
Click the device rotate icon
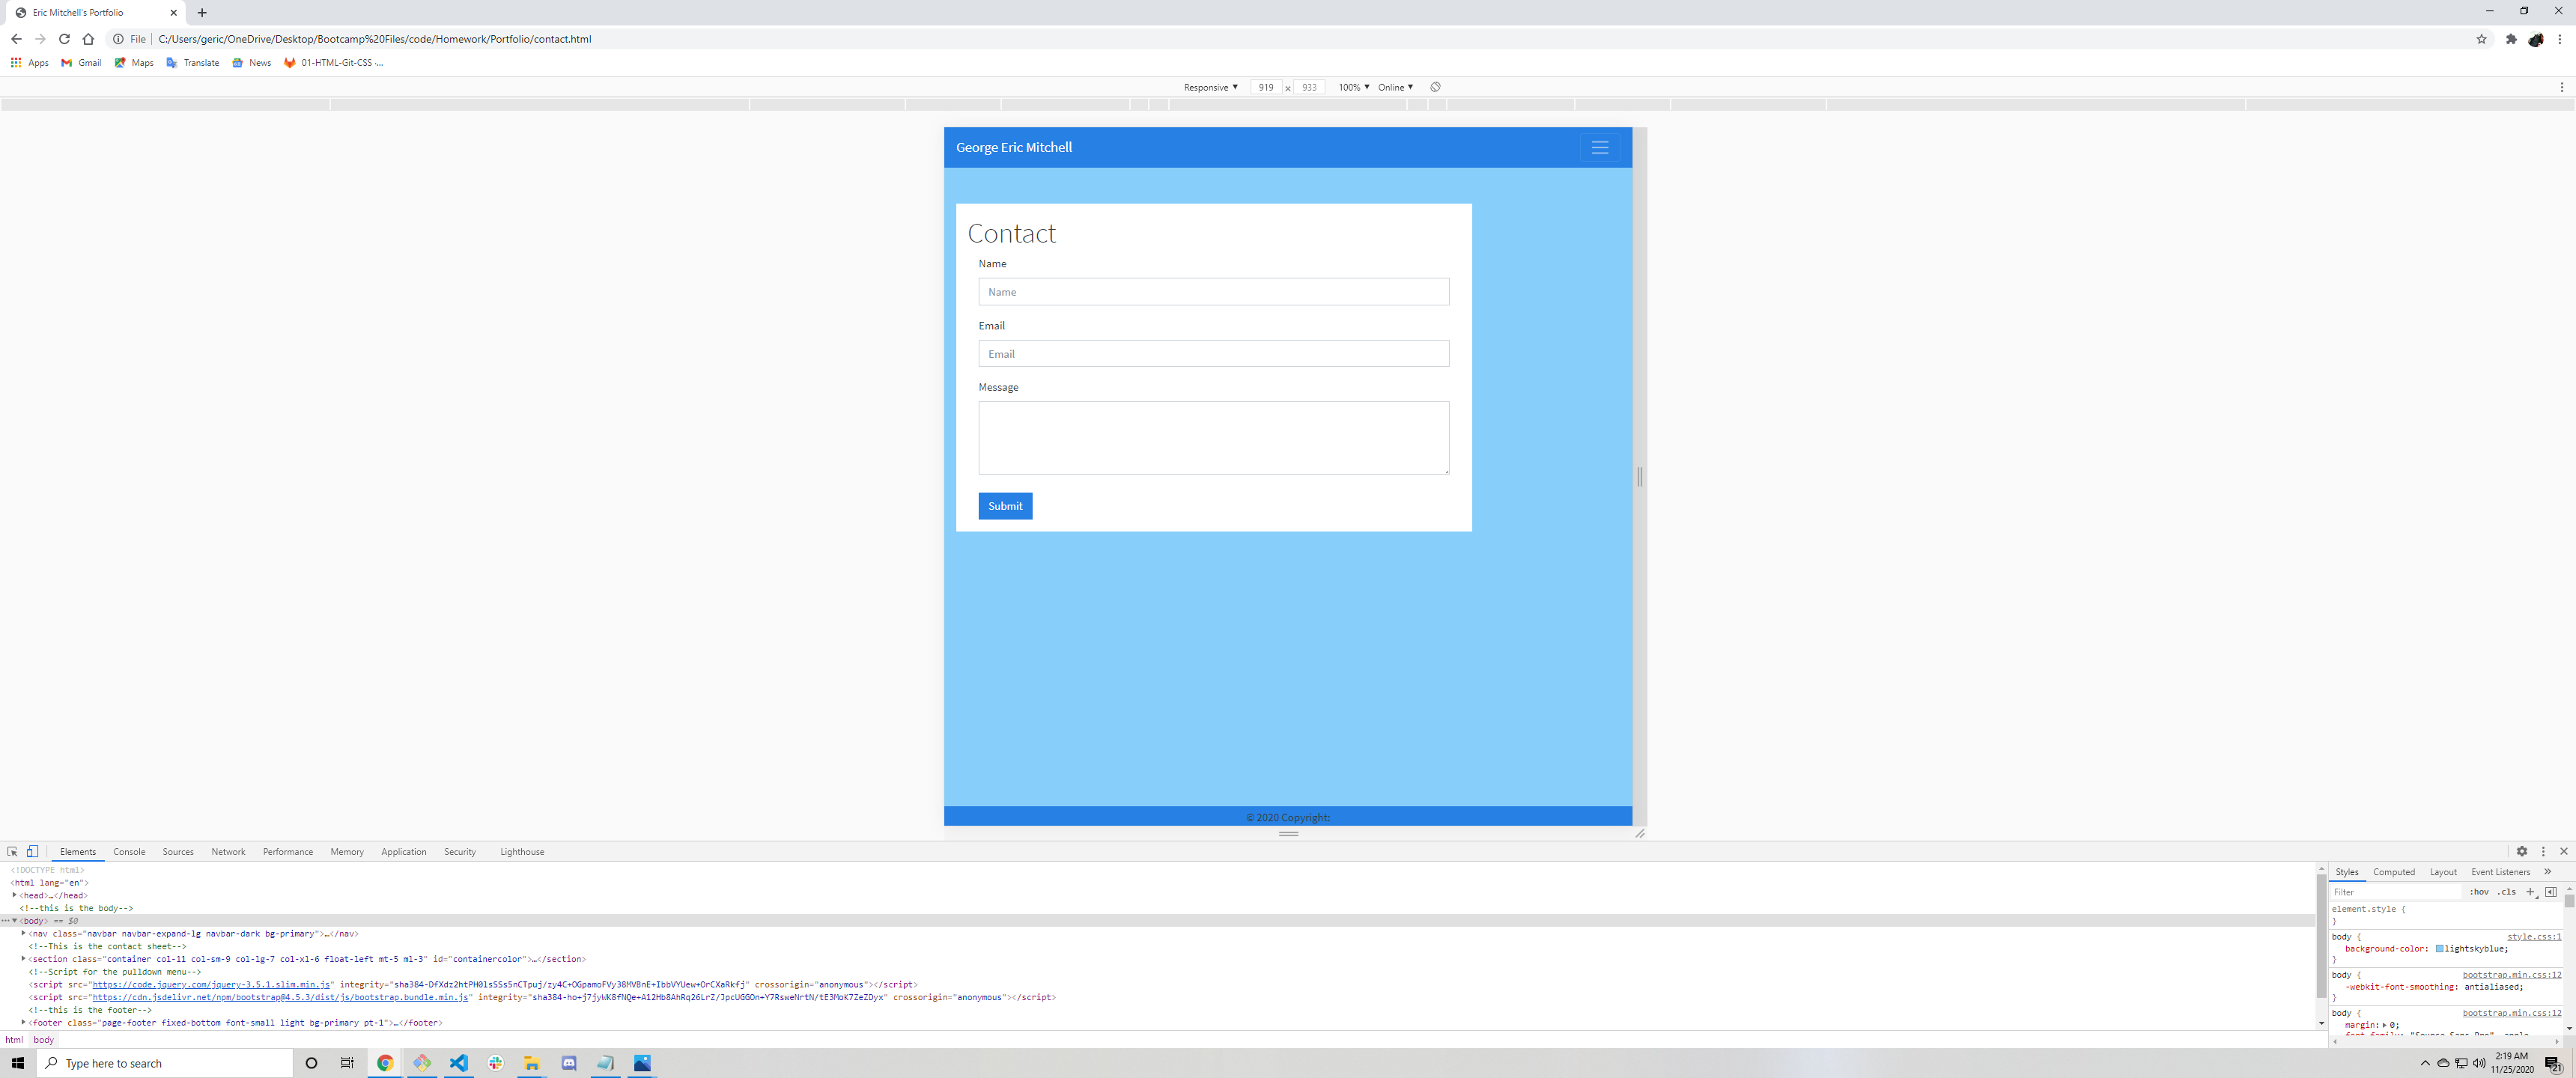[1435, 87]
